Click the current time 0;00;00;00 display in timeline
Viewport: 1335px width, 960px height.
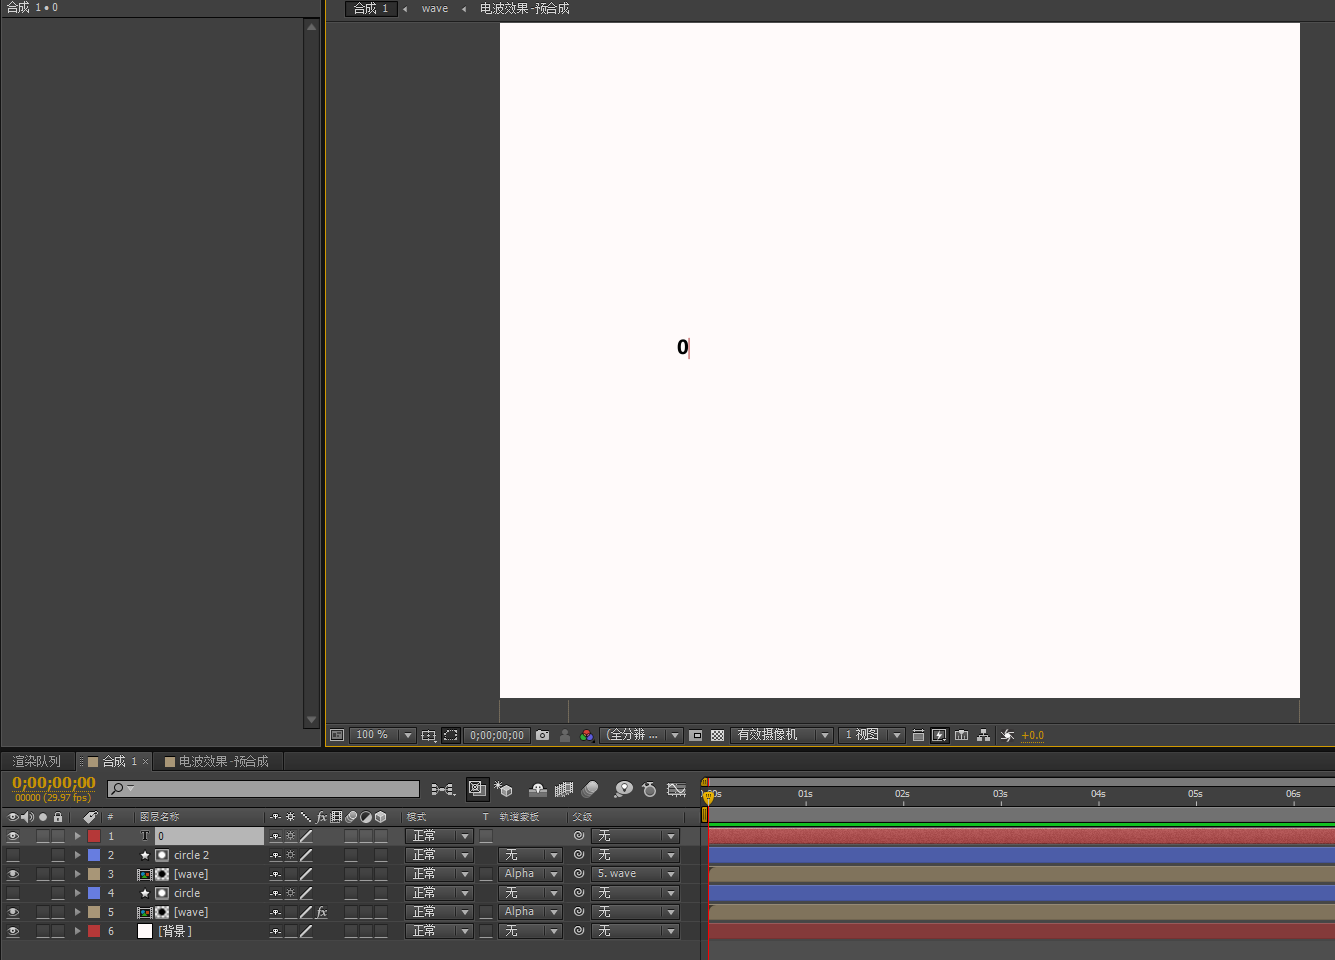click(x=54, y=783)
